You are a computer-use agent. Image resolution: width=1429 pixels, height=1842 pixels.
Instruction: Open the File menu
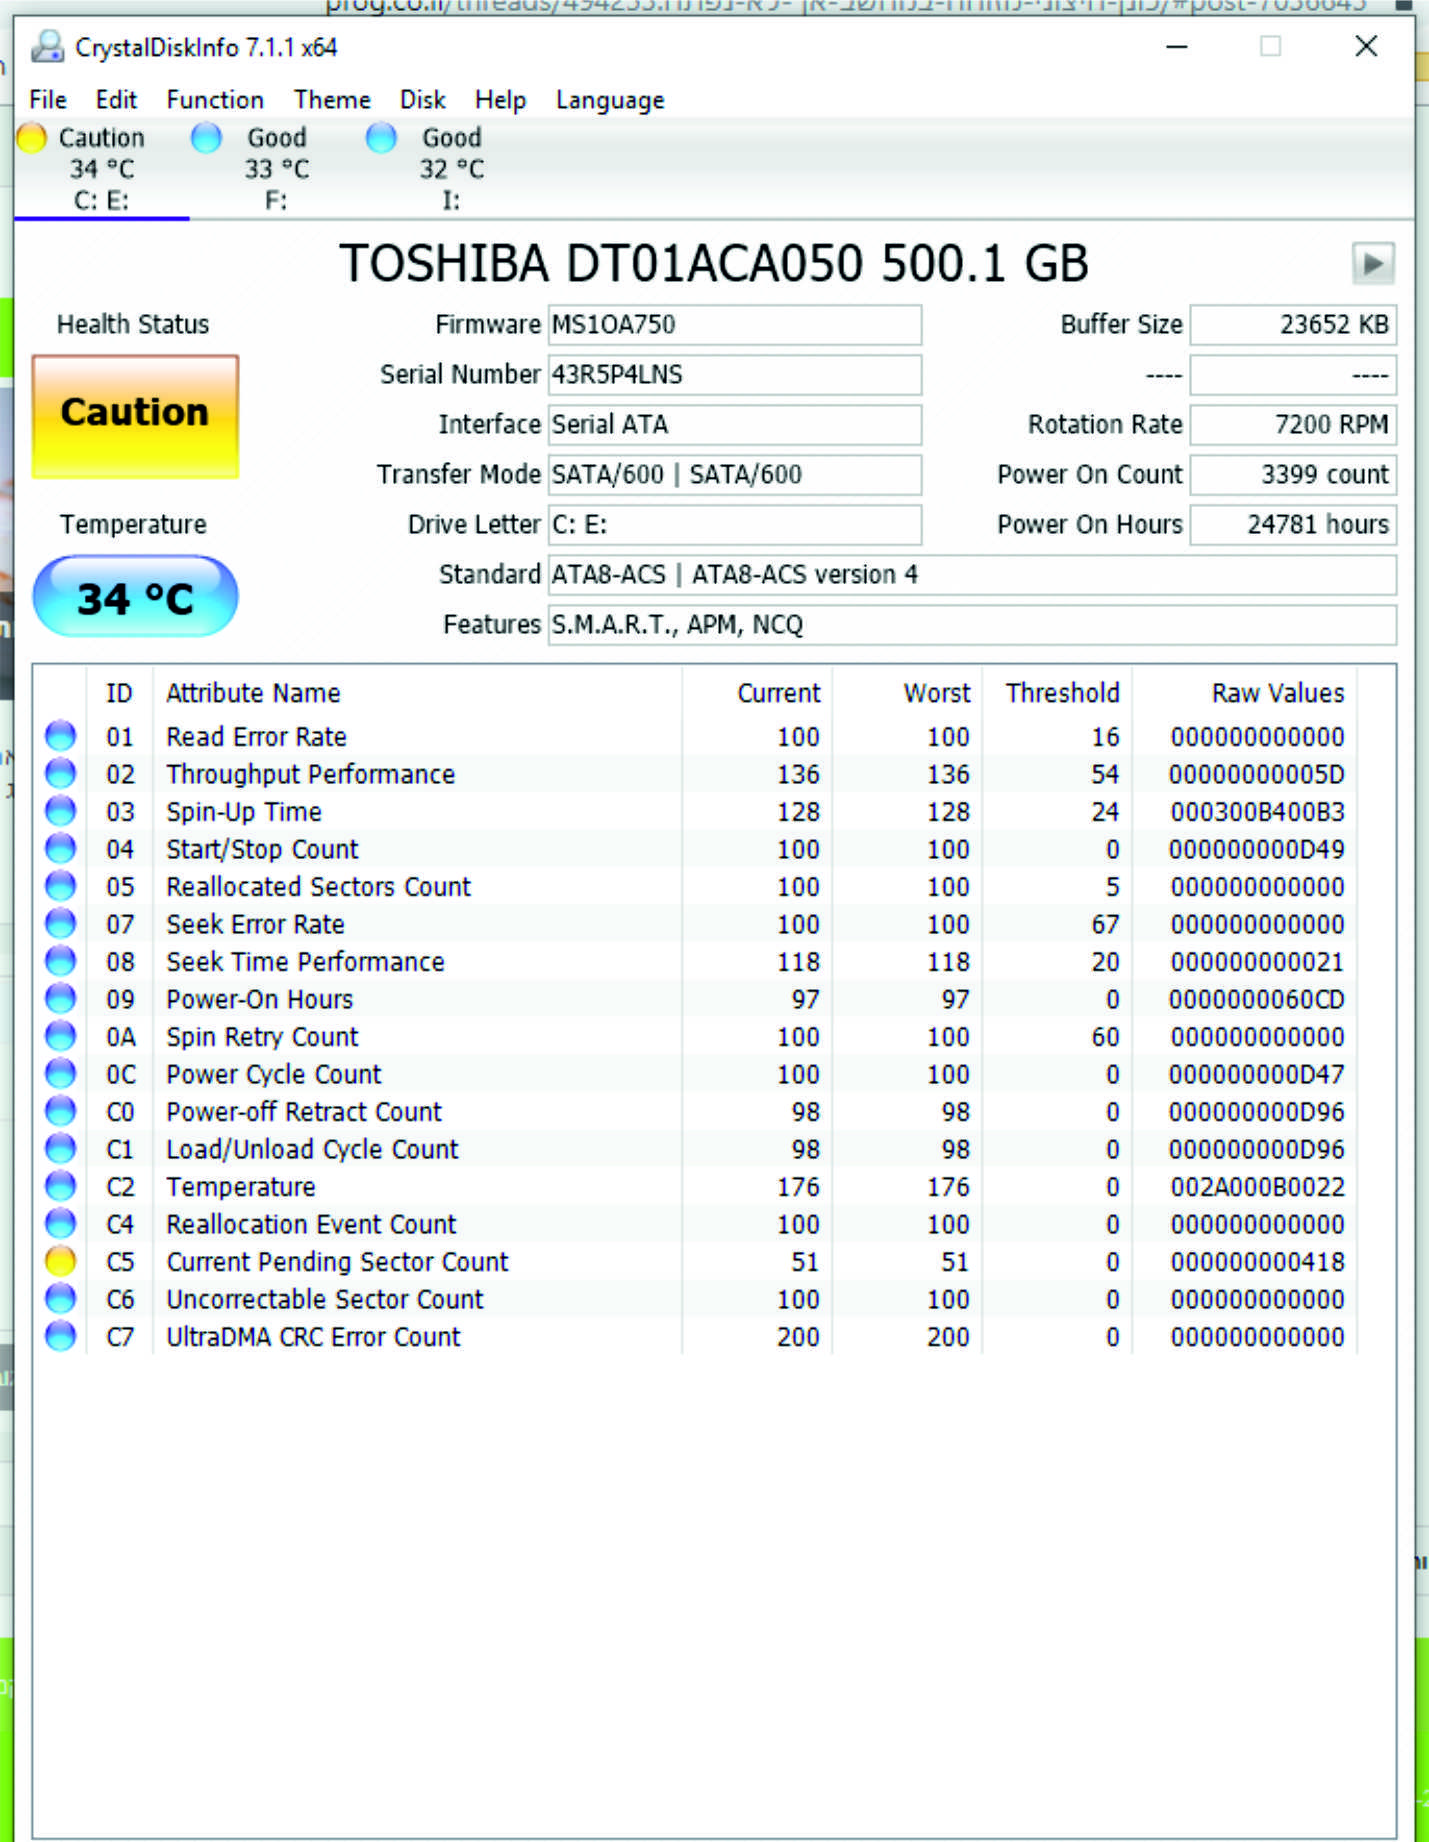pyautogui.click(x=48, y=100)
